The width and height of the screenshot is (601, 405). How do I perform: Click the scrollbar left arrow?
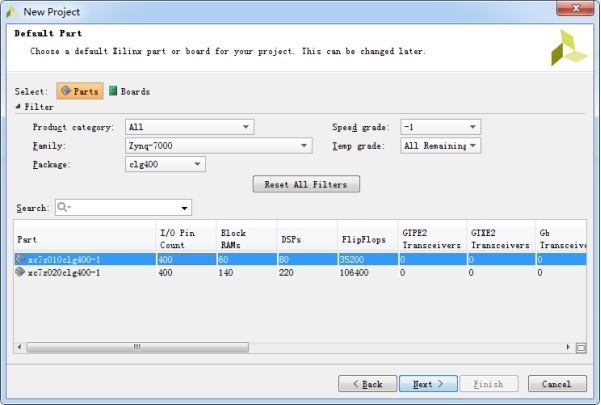20,347
